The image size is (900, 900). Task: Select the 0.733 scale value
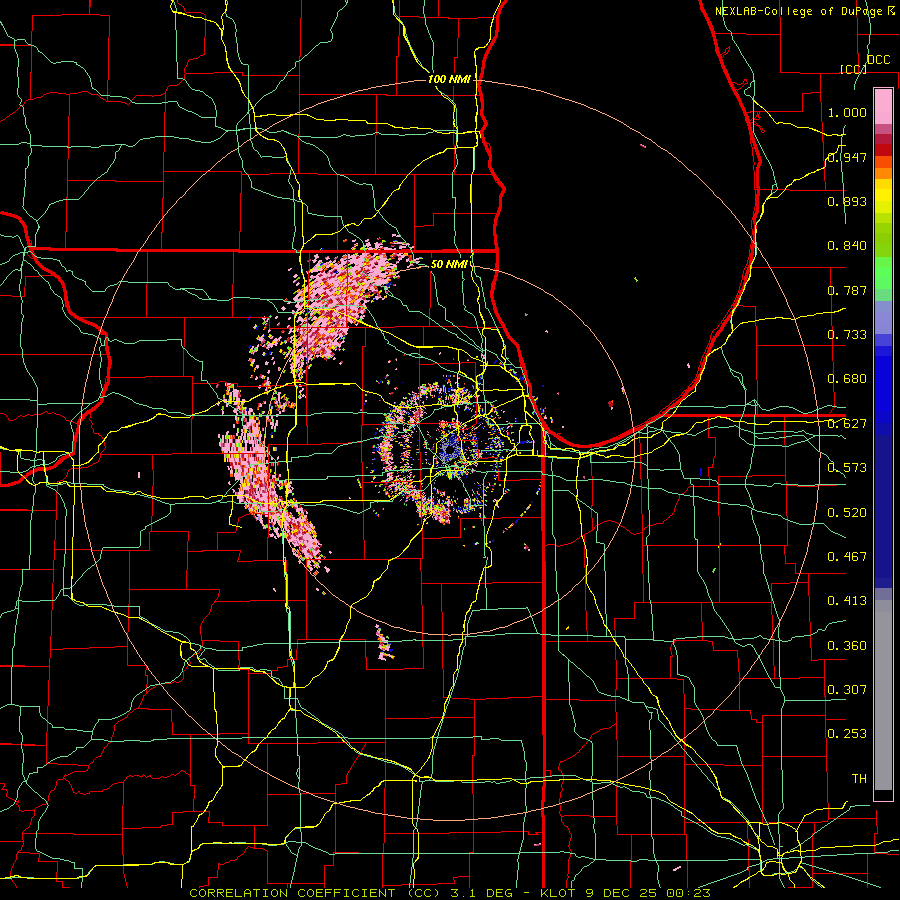pos(847,335)
